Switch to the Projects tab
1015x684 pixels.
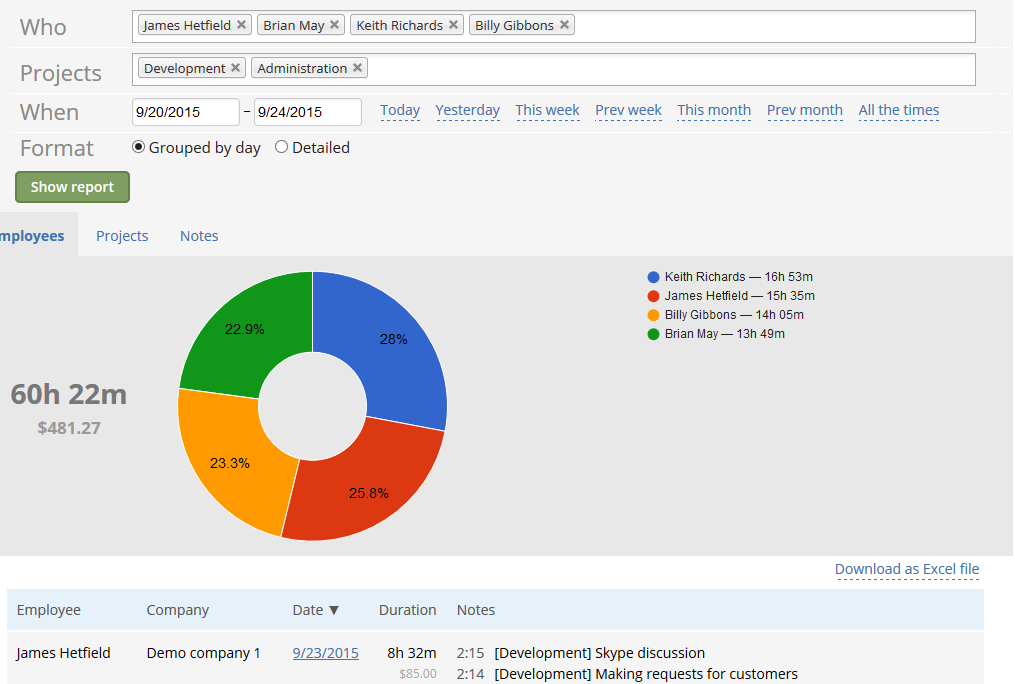coord(122,236)
